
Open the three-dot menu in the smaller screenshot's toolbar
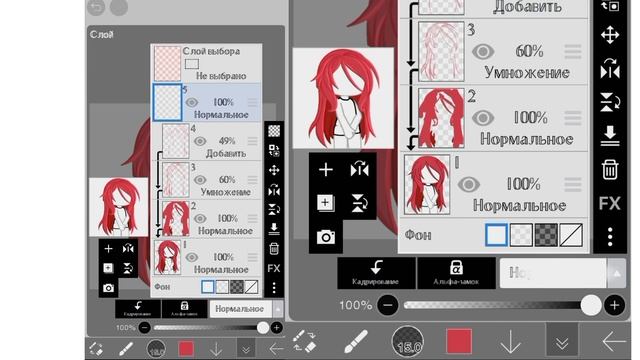274,288
